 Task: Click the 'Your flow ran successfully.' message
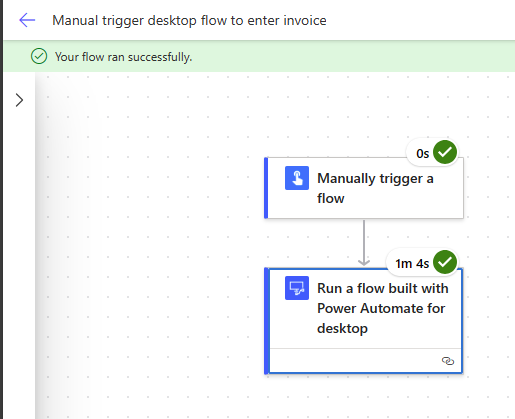123,57
